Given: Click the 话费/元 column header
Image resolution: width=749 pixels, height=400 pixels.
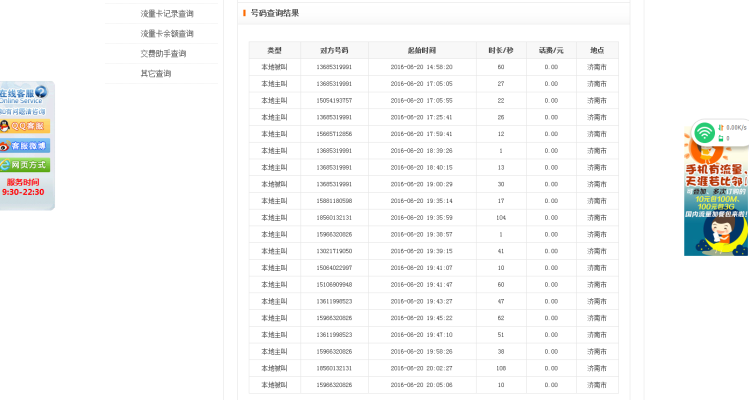Looking at the screenshot, I should 551,50.
